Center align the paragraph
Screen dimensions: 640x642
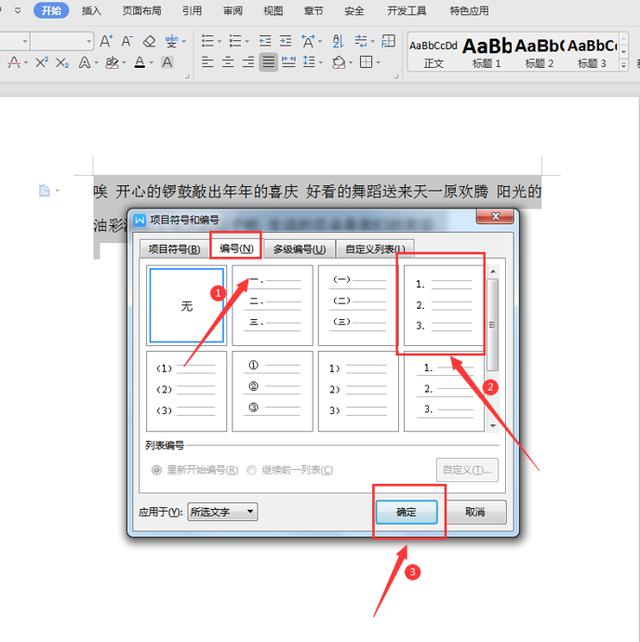[228, 62]
